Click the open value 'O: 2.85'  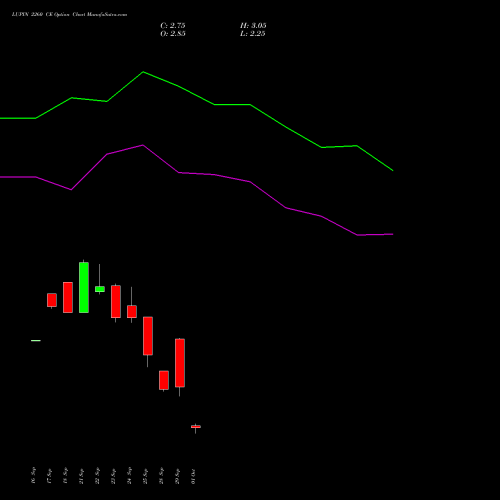(173, 34)
